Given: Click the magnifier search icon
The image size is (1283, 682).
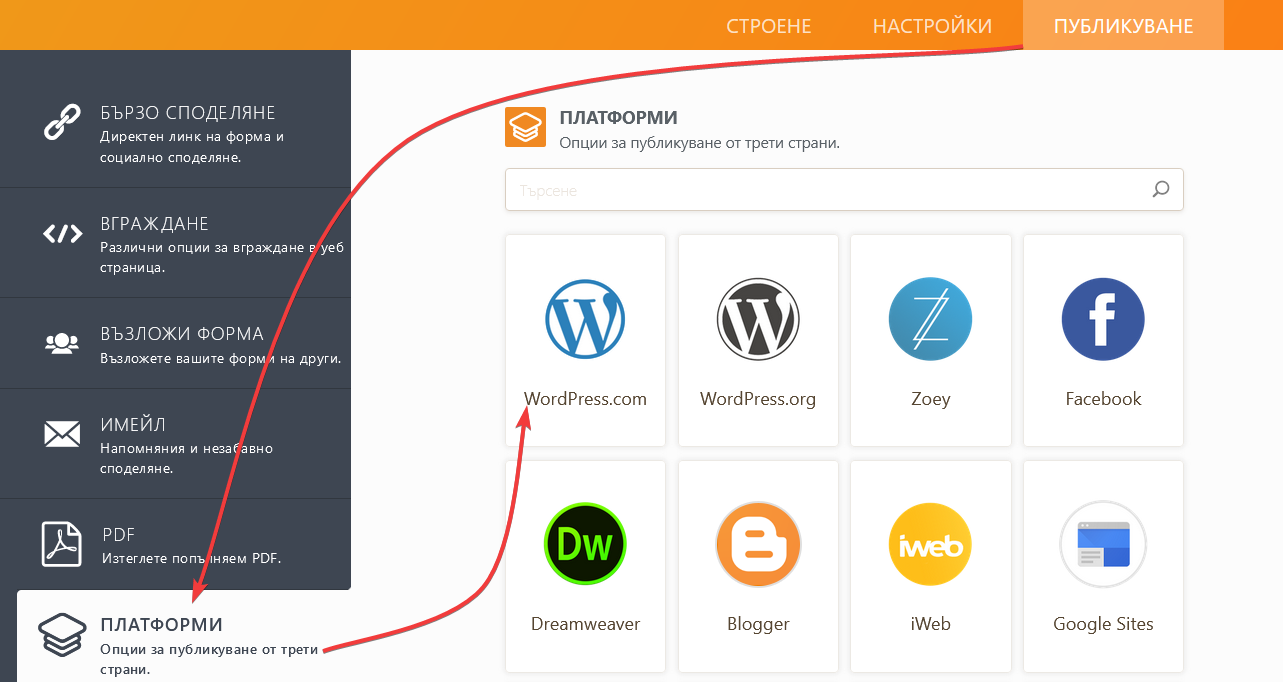Looking at the screenshot, I should click(1161, 189).
